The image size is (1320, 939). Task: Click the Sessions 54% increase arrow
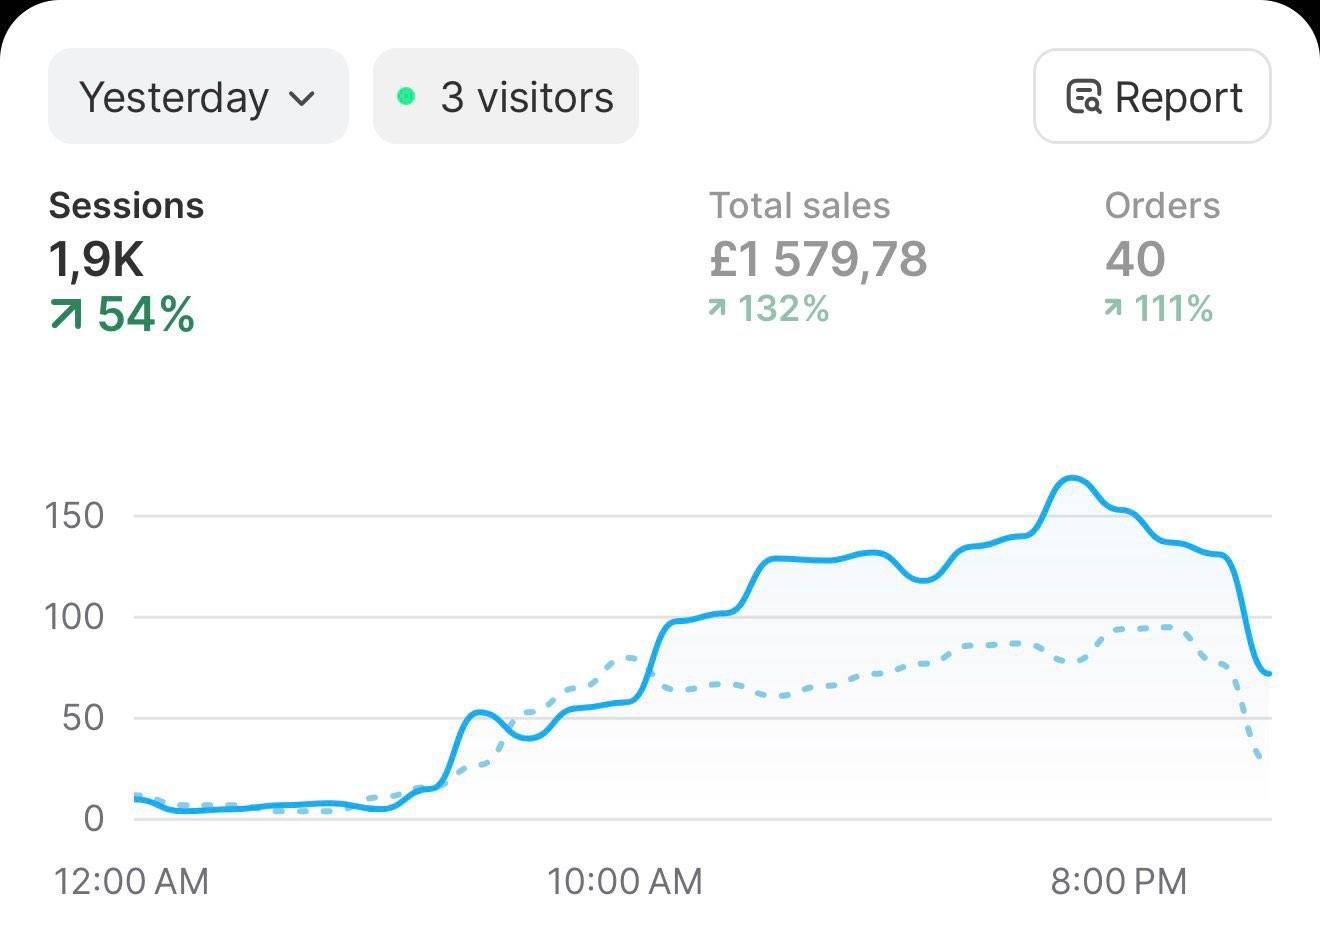(x=66, y=316)
